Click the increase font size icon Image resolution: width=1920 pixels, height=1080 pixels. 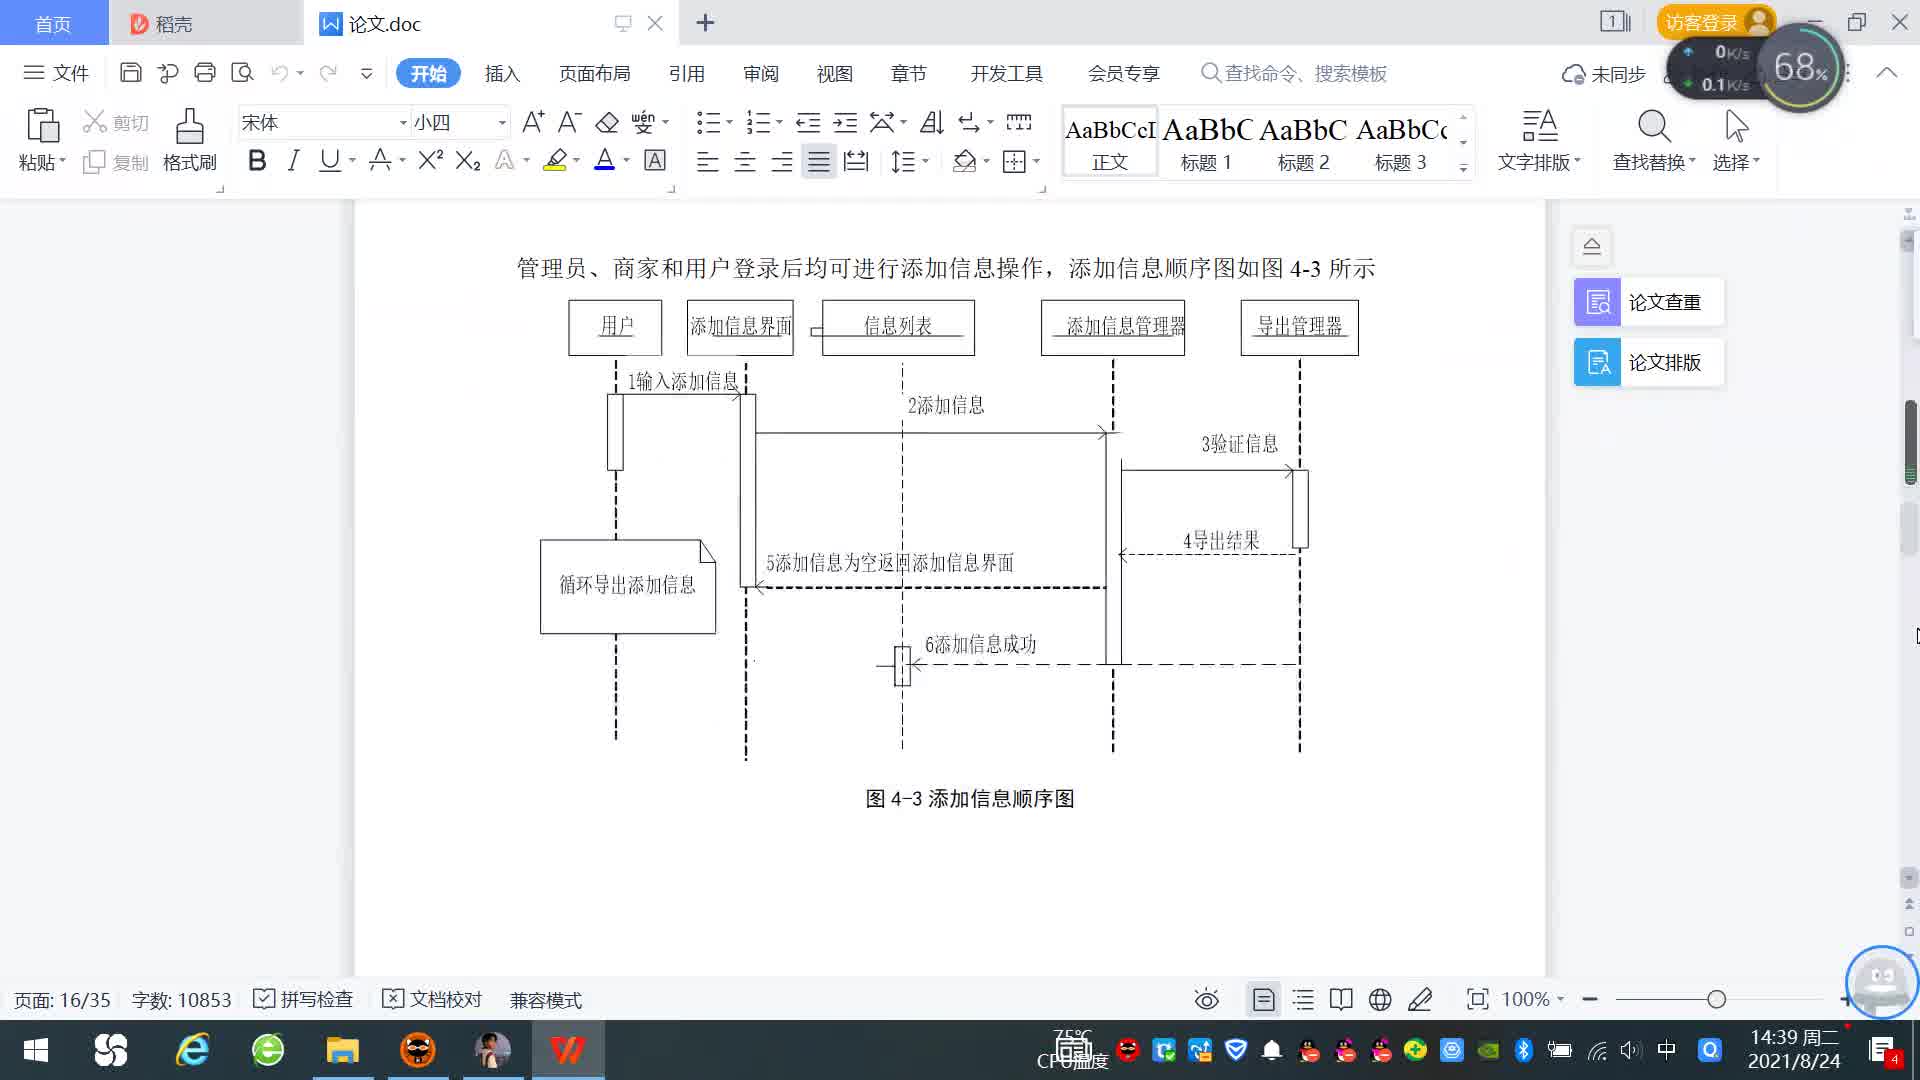click(x=533, y=122)
